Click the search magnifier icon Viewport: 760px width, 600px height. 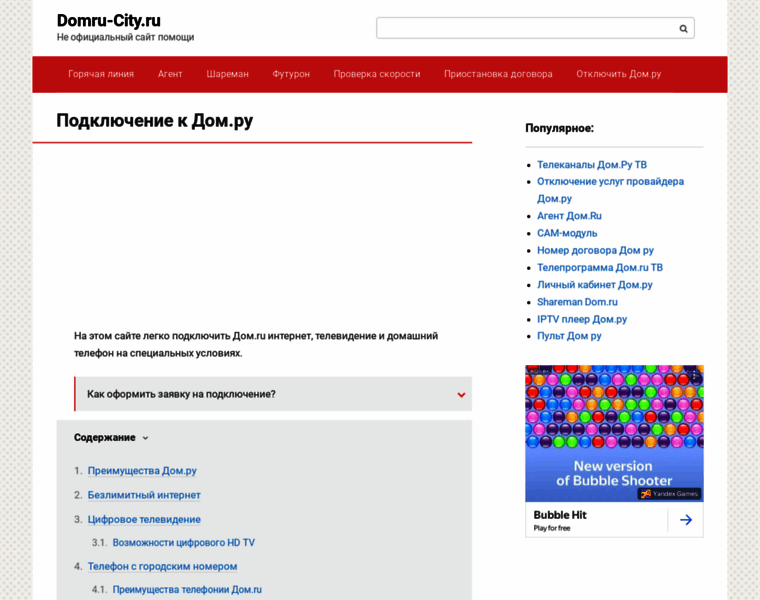(x=683, y=29)
